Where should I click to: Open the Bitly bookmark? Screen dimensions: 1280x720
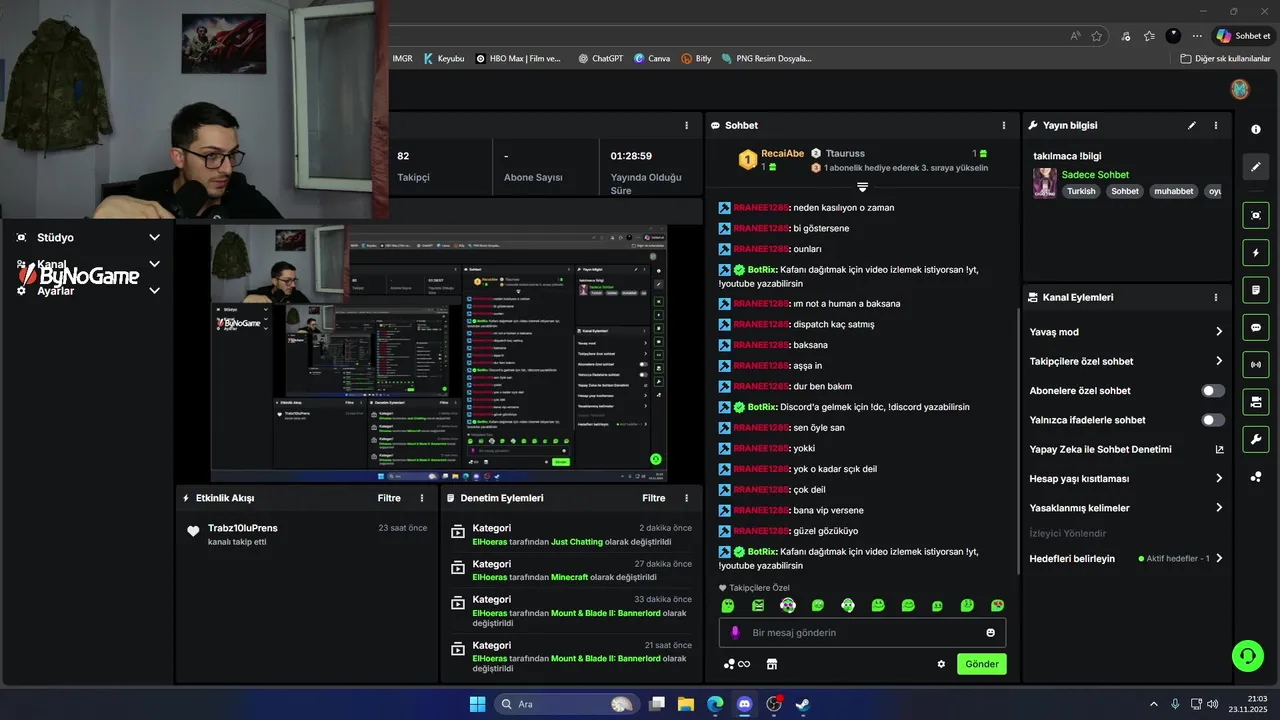[x=696, y=59]
